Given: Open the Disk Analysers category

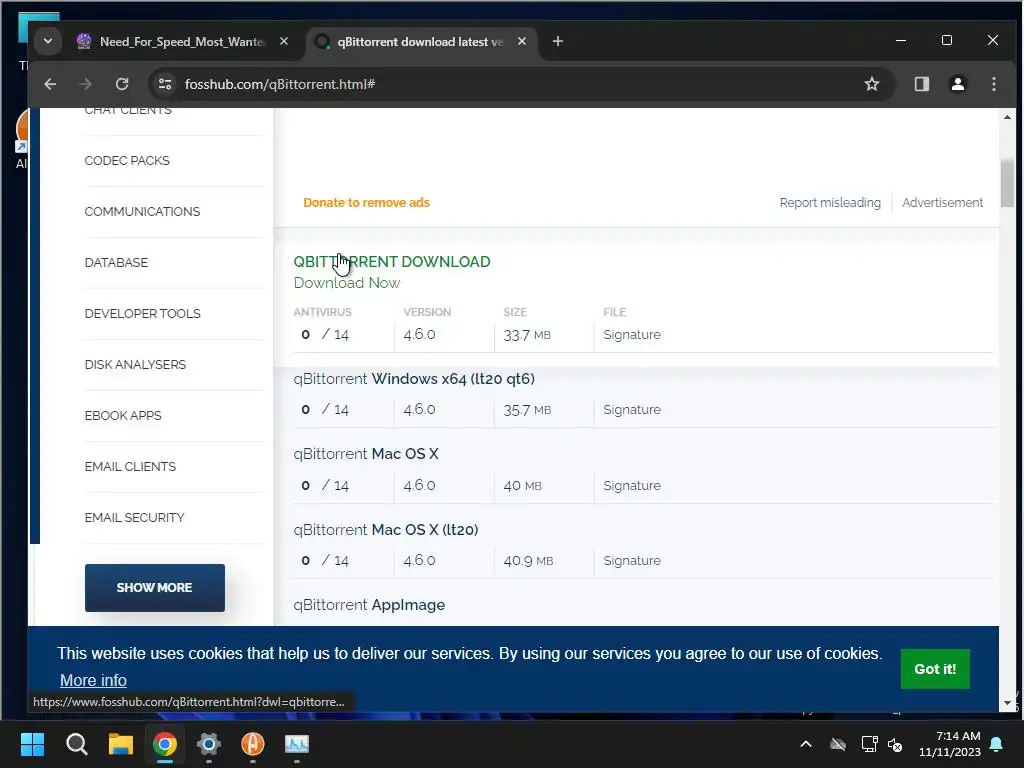Looking at the screenshot, I should pos(135,364).
